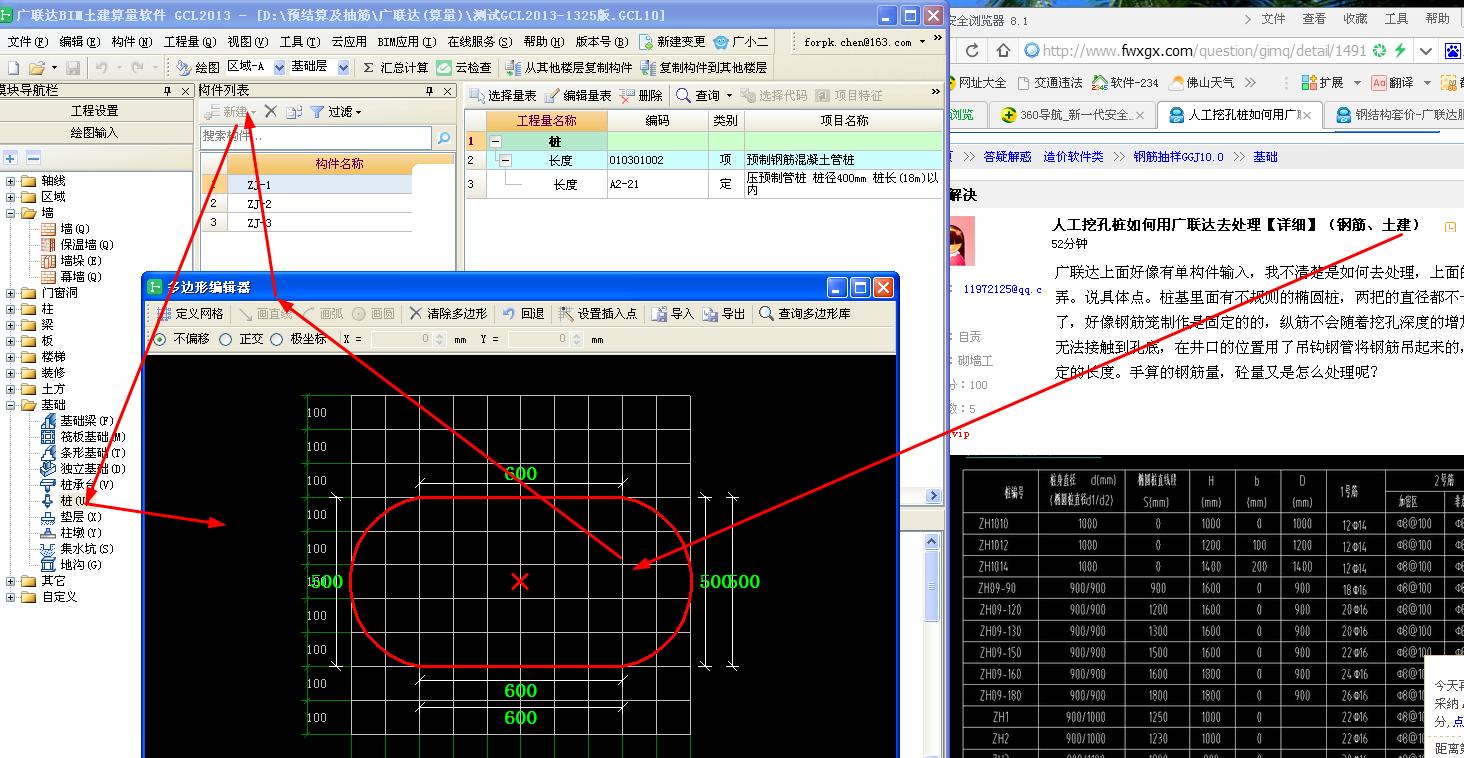Viewport: 1464px width, 758px height.
Task: Collapse 墙 tree node
Action: pos(11,213)
